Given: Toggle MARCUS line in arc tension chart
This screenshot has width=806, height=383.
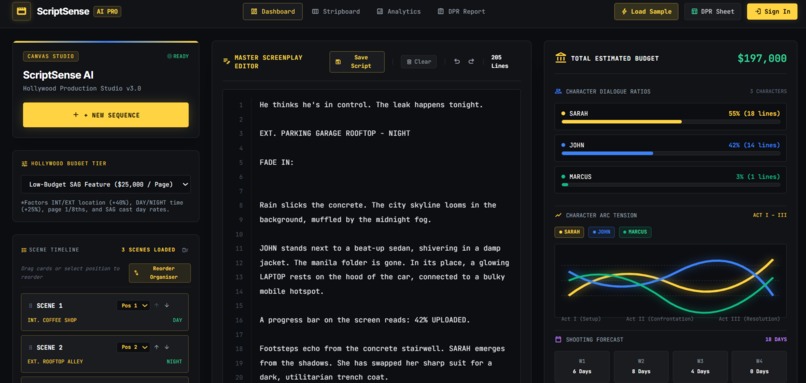Looking at the screenshot, I should [635, 232].
